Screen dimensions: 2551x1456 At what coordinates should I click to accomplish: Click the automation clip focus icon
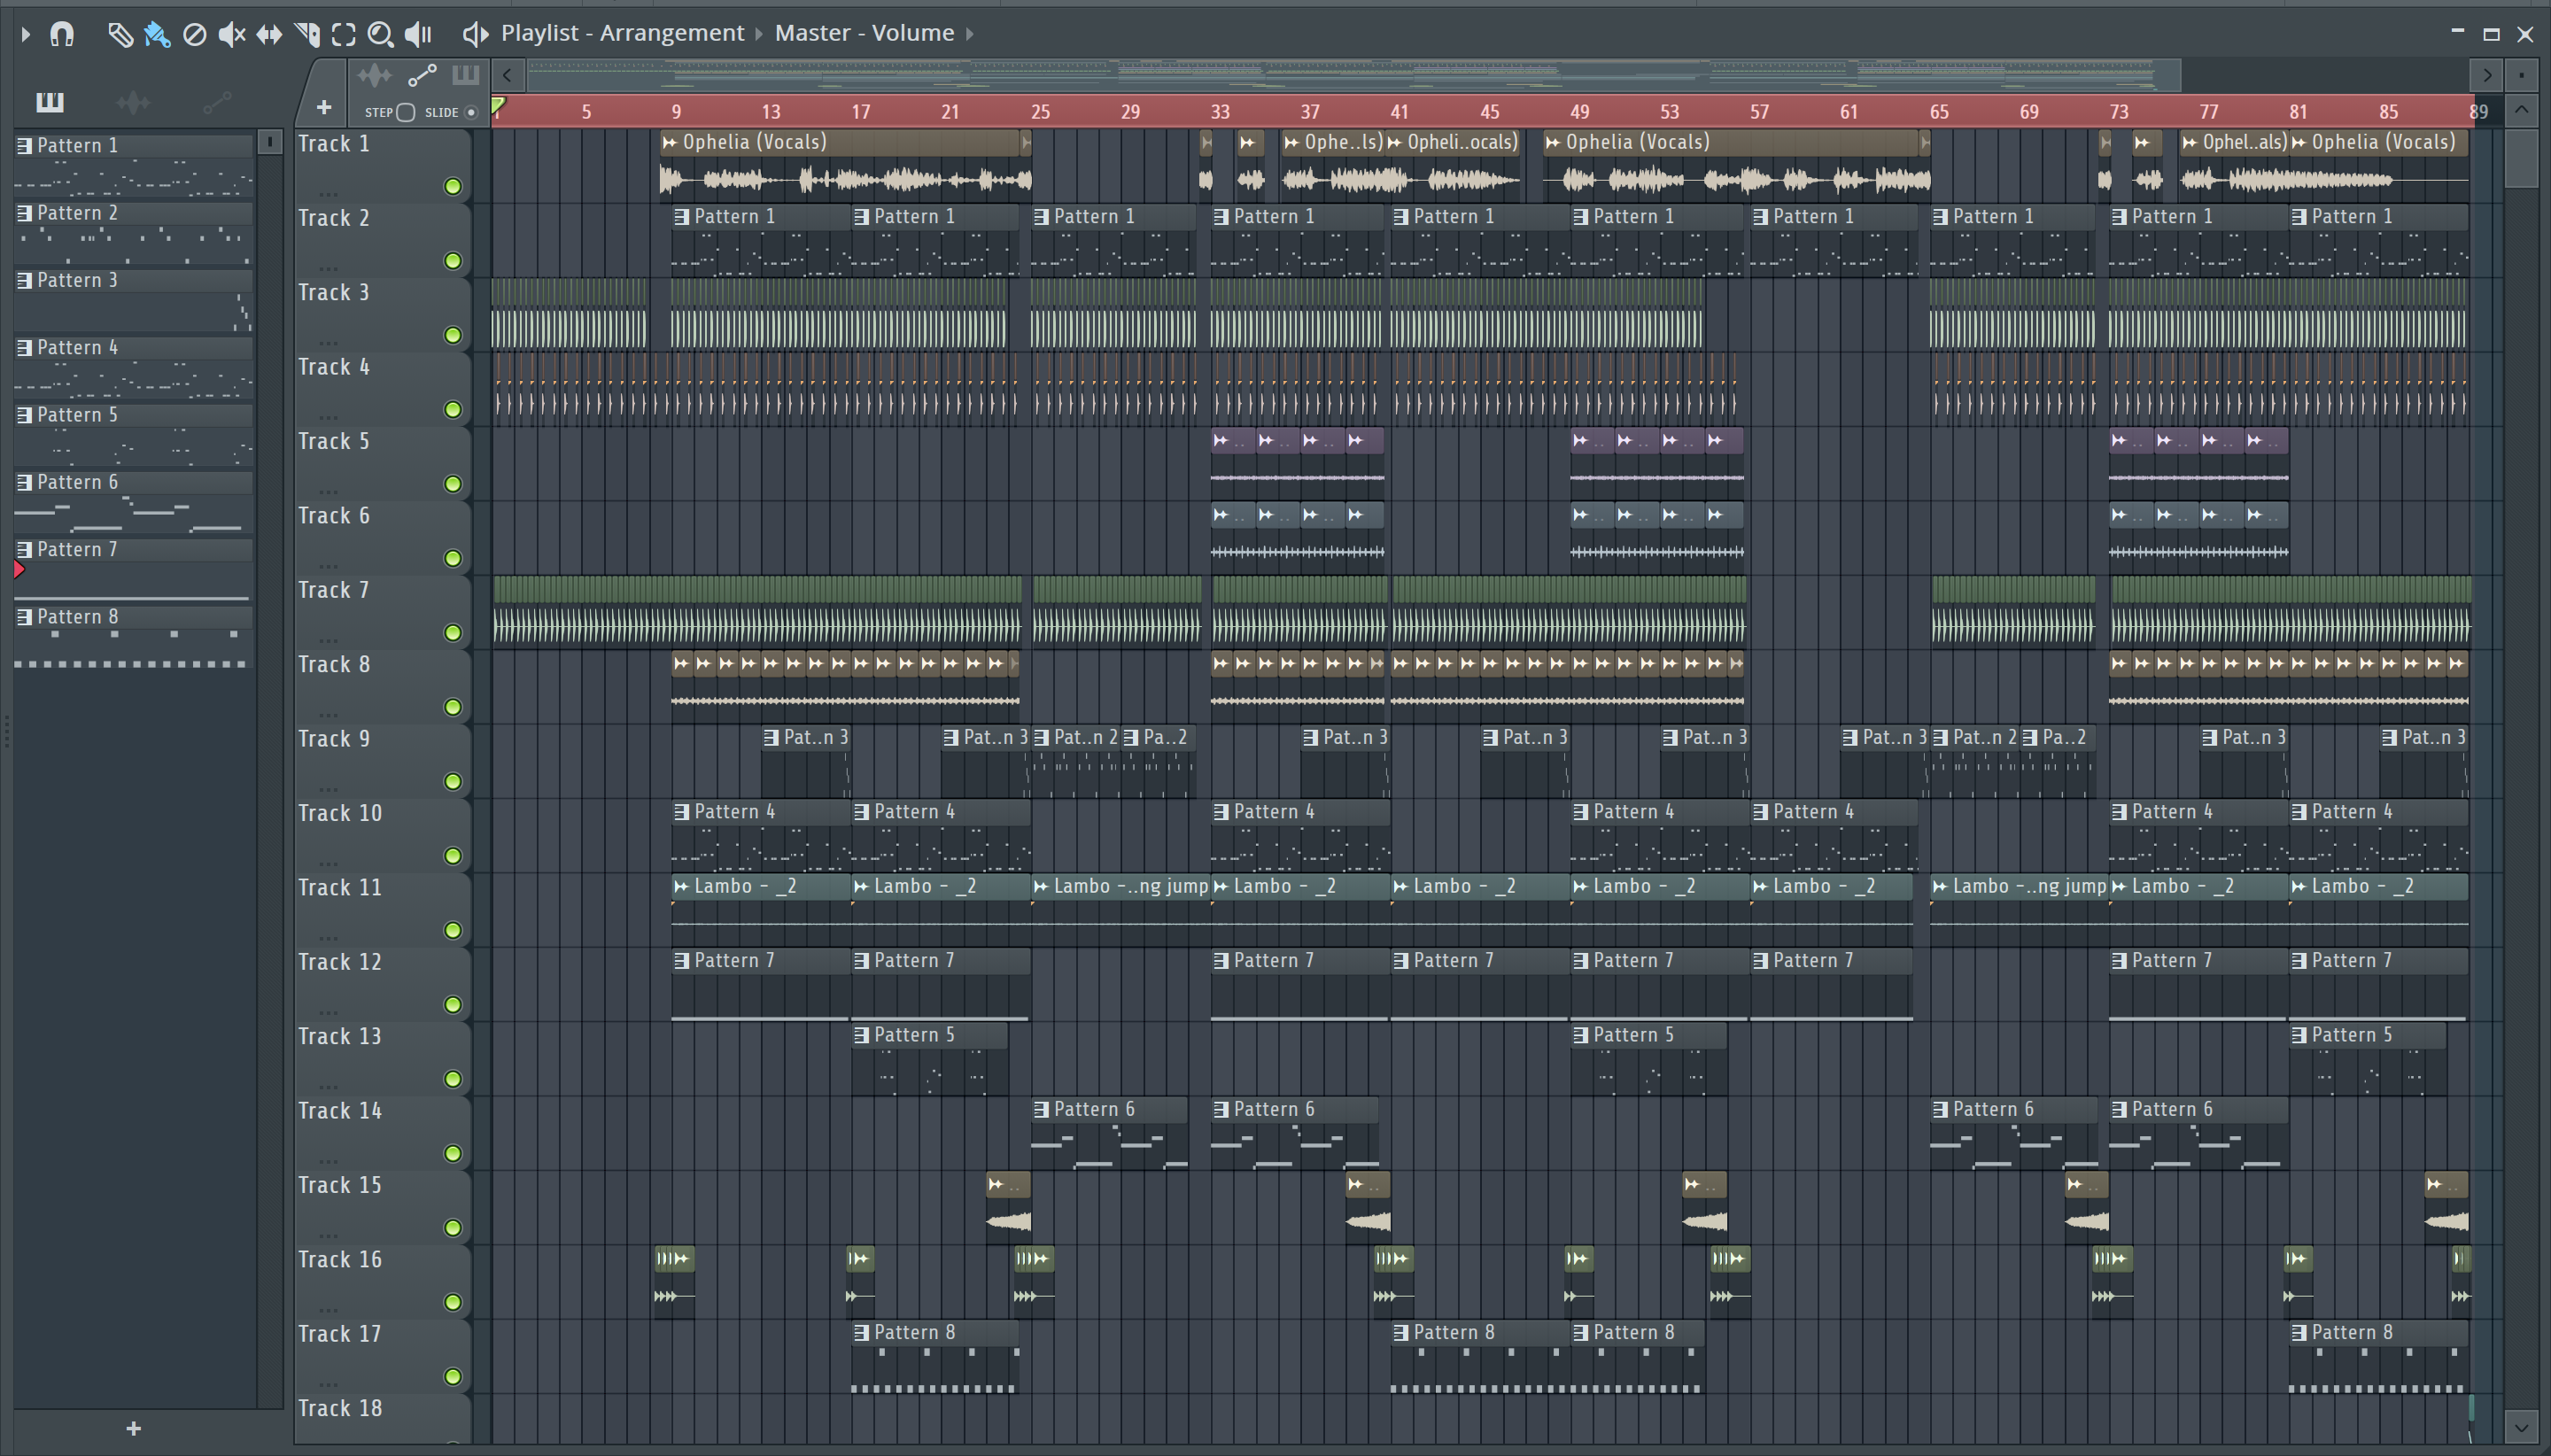coord(422,75)
